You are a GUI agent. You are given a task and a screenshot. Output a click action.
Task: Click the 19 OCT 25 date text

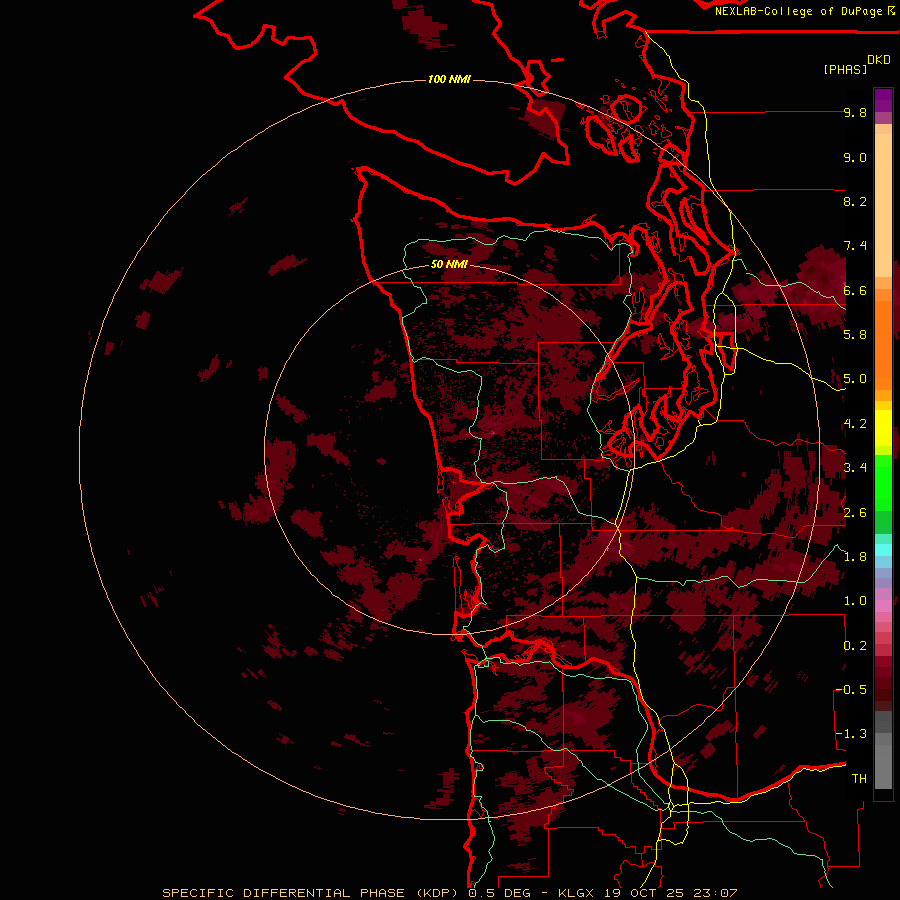[646, 893]
